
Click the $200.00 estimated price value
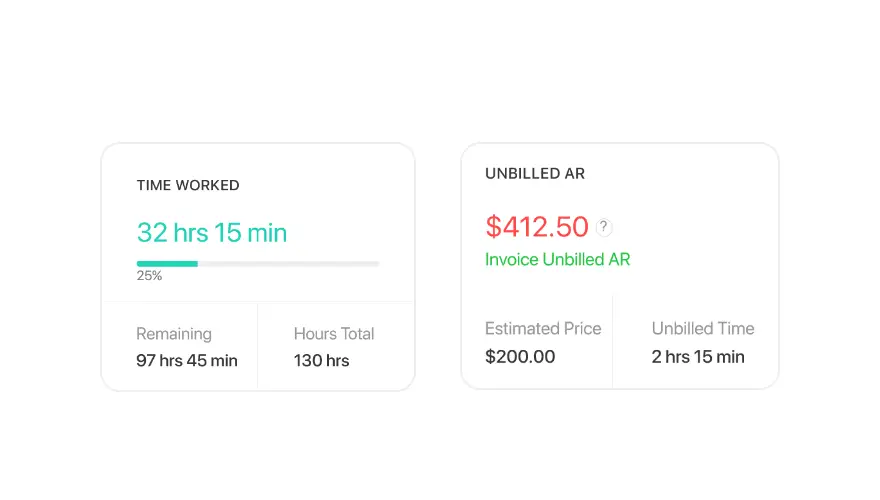coord(520,356)
